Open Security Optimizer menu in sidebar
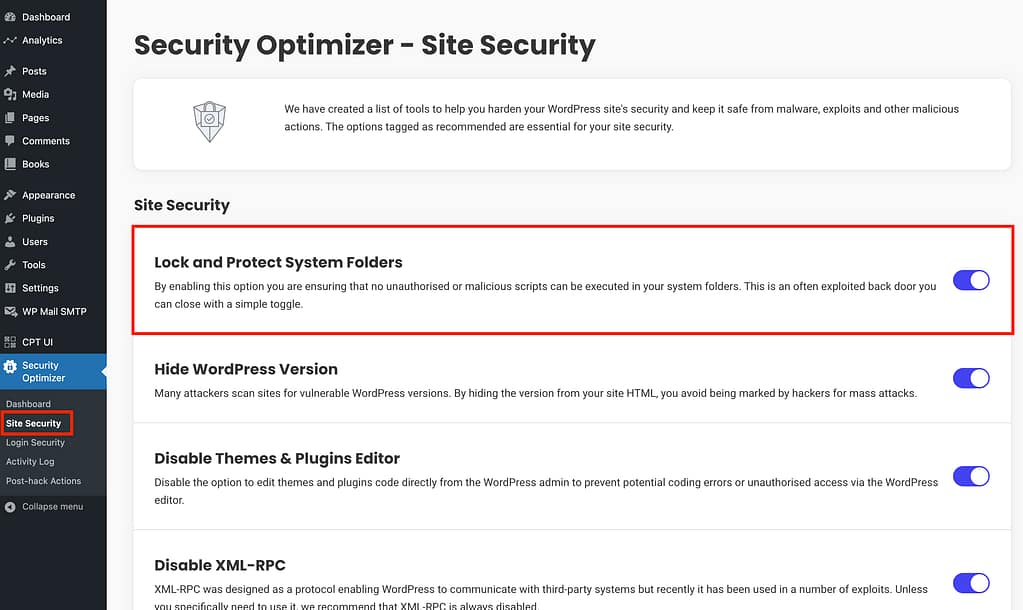 43,371
